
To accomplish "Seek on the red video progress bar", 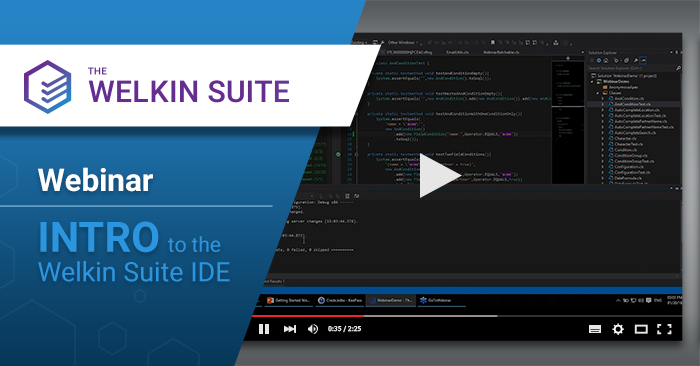I will tap(308, 316).
